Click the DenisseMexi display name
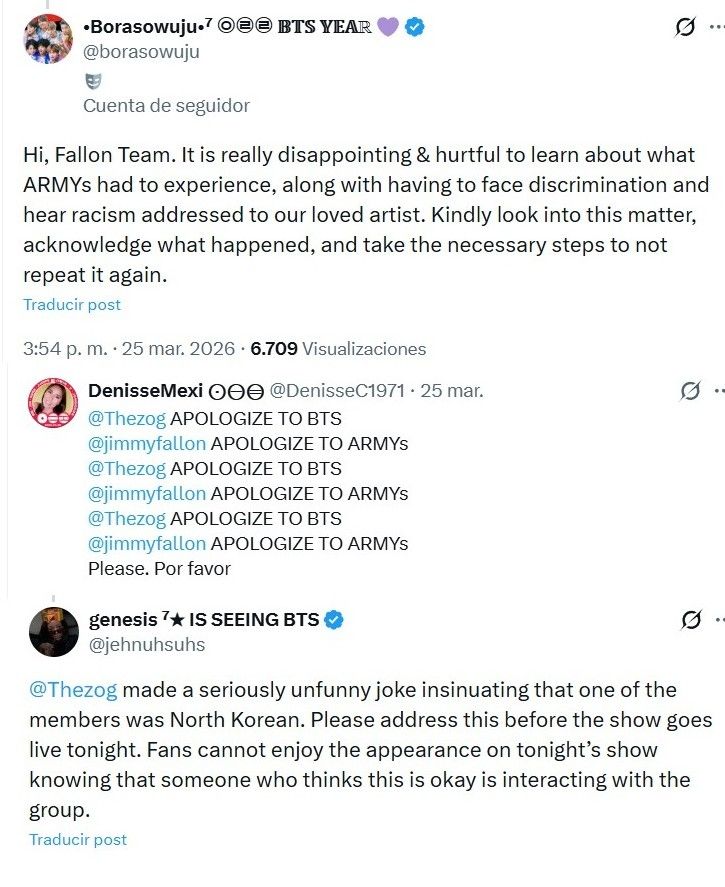Viewport: 725px width, 887px height. coord(145,391)
